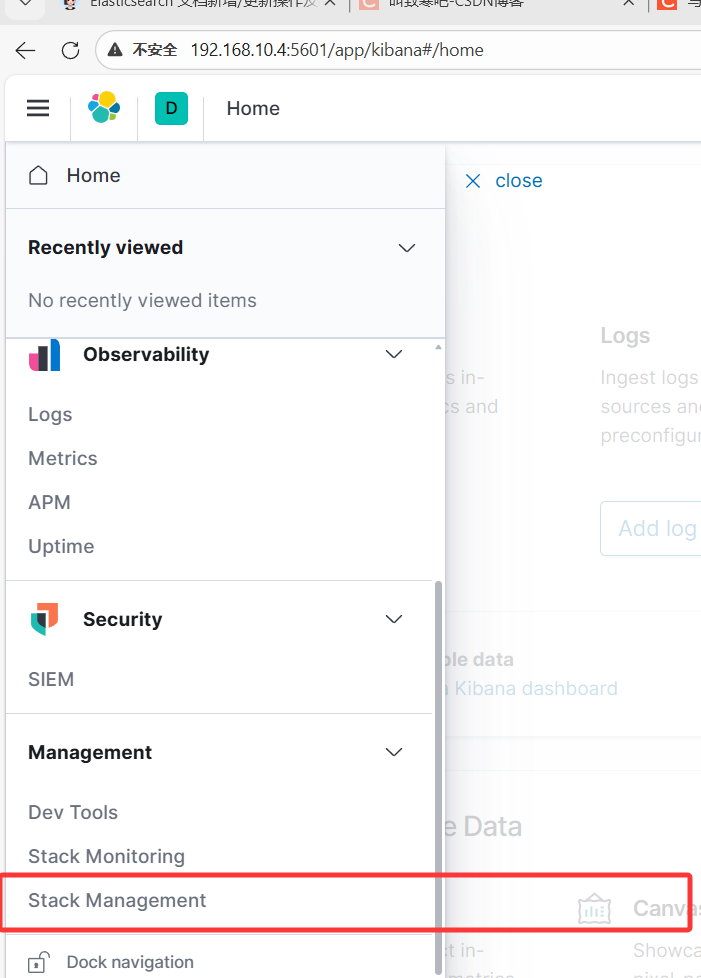Click the browser address bar URL
The width and height of the screenshot is (701, 978).
tap(337, 50)
